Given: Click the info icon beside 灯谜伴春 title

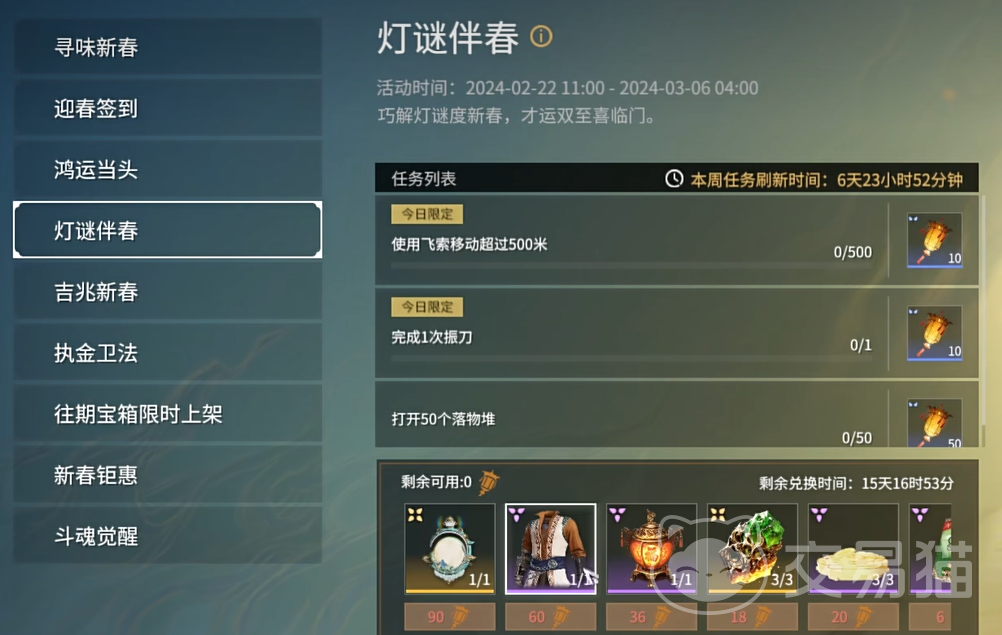Looking at the screenshot, I should (541, 36).
